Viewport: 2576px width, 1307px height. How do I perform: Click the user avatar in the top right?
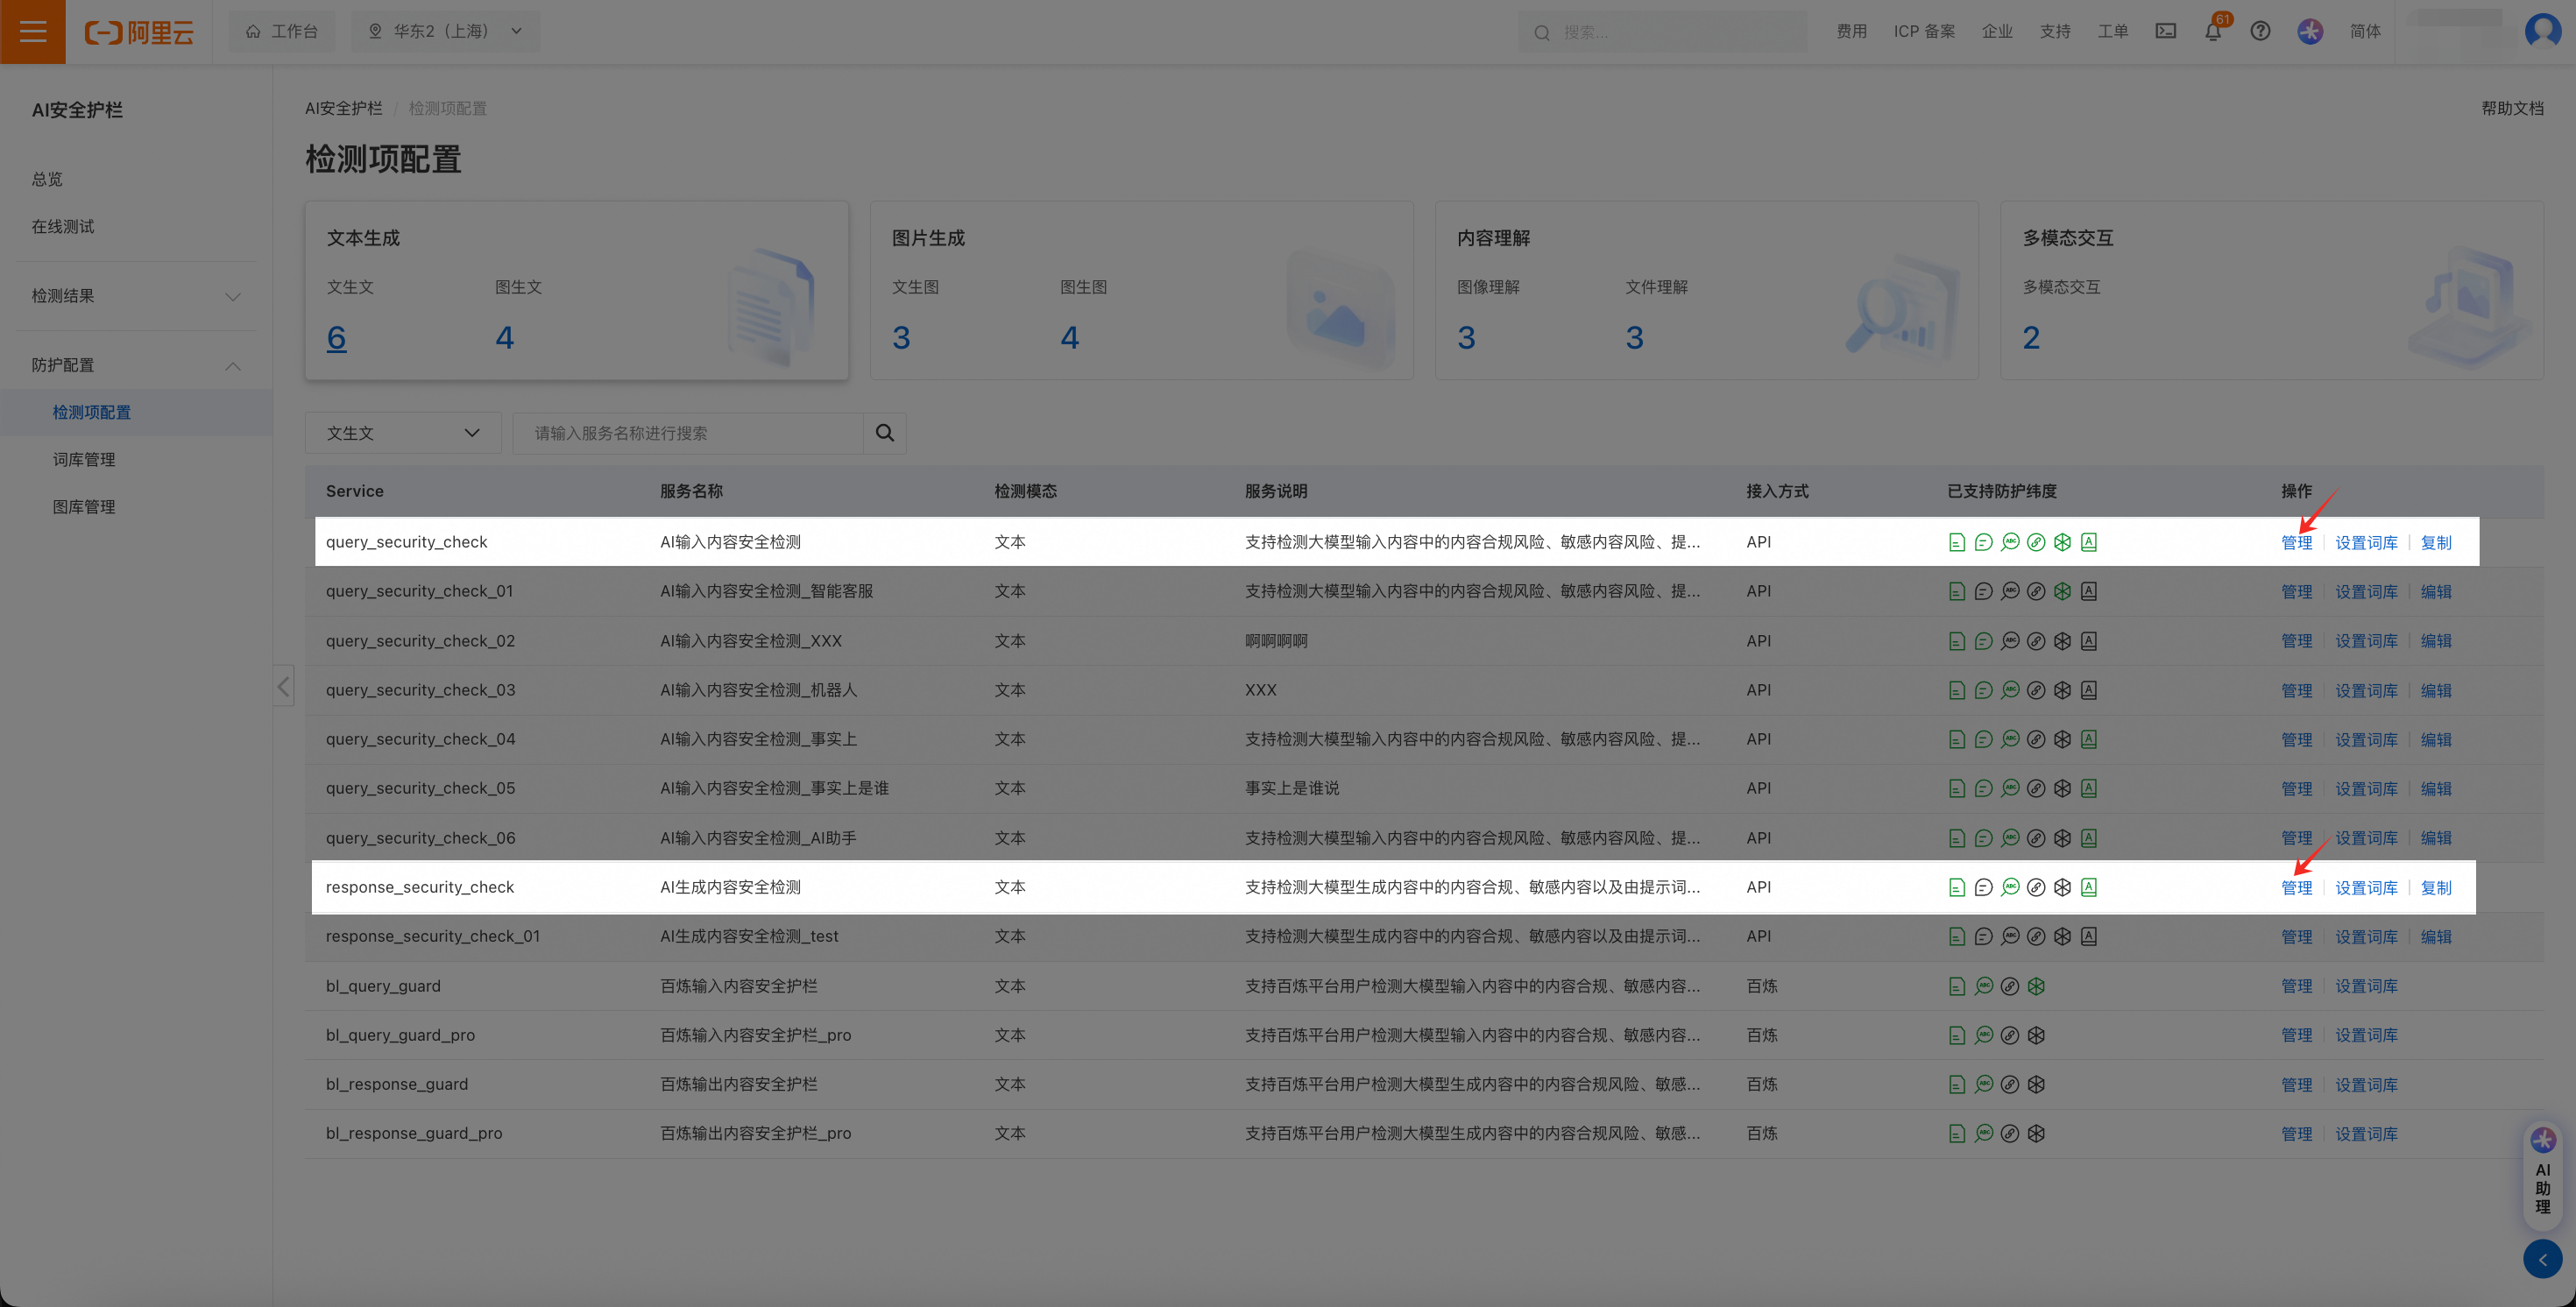click(2542, 31)
